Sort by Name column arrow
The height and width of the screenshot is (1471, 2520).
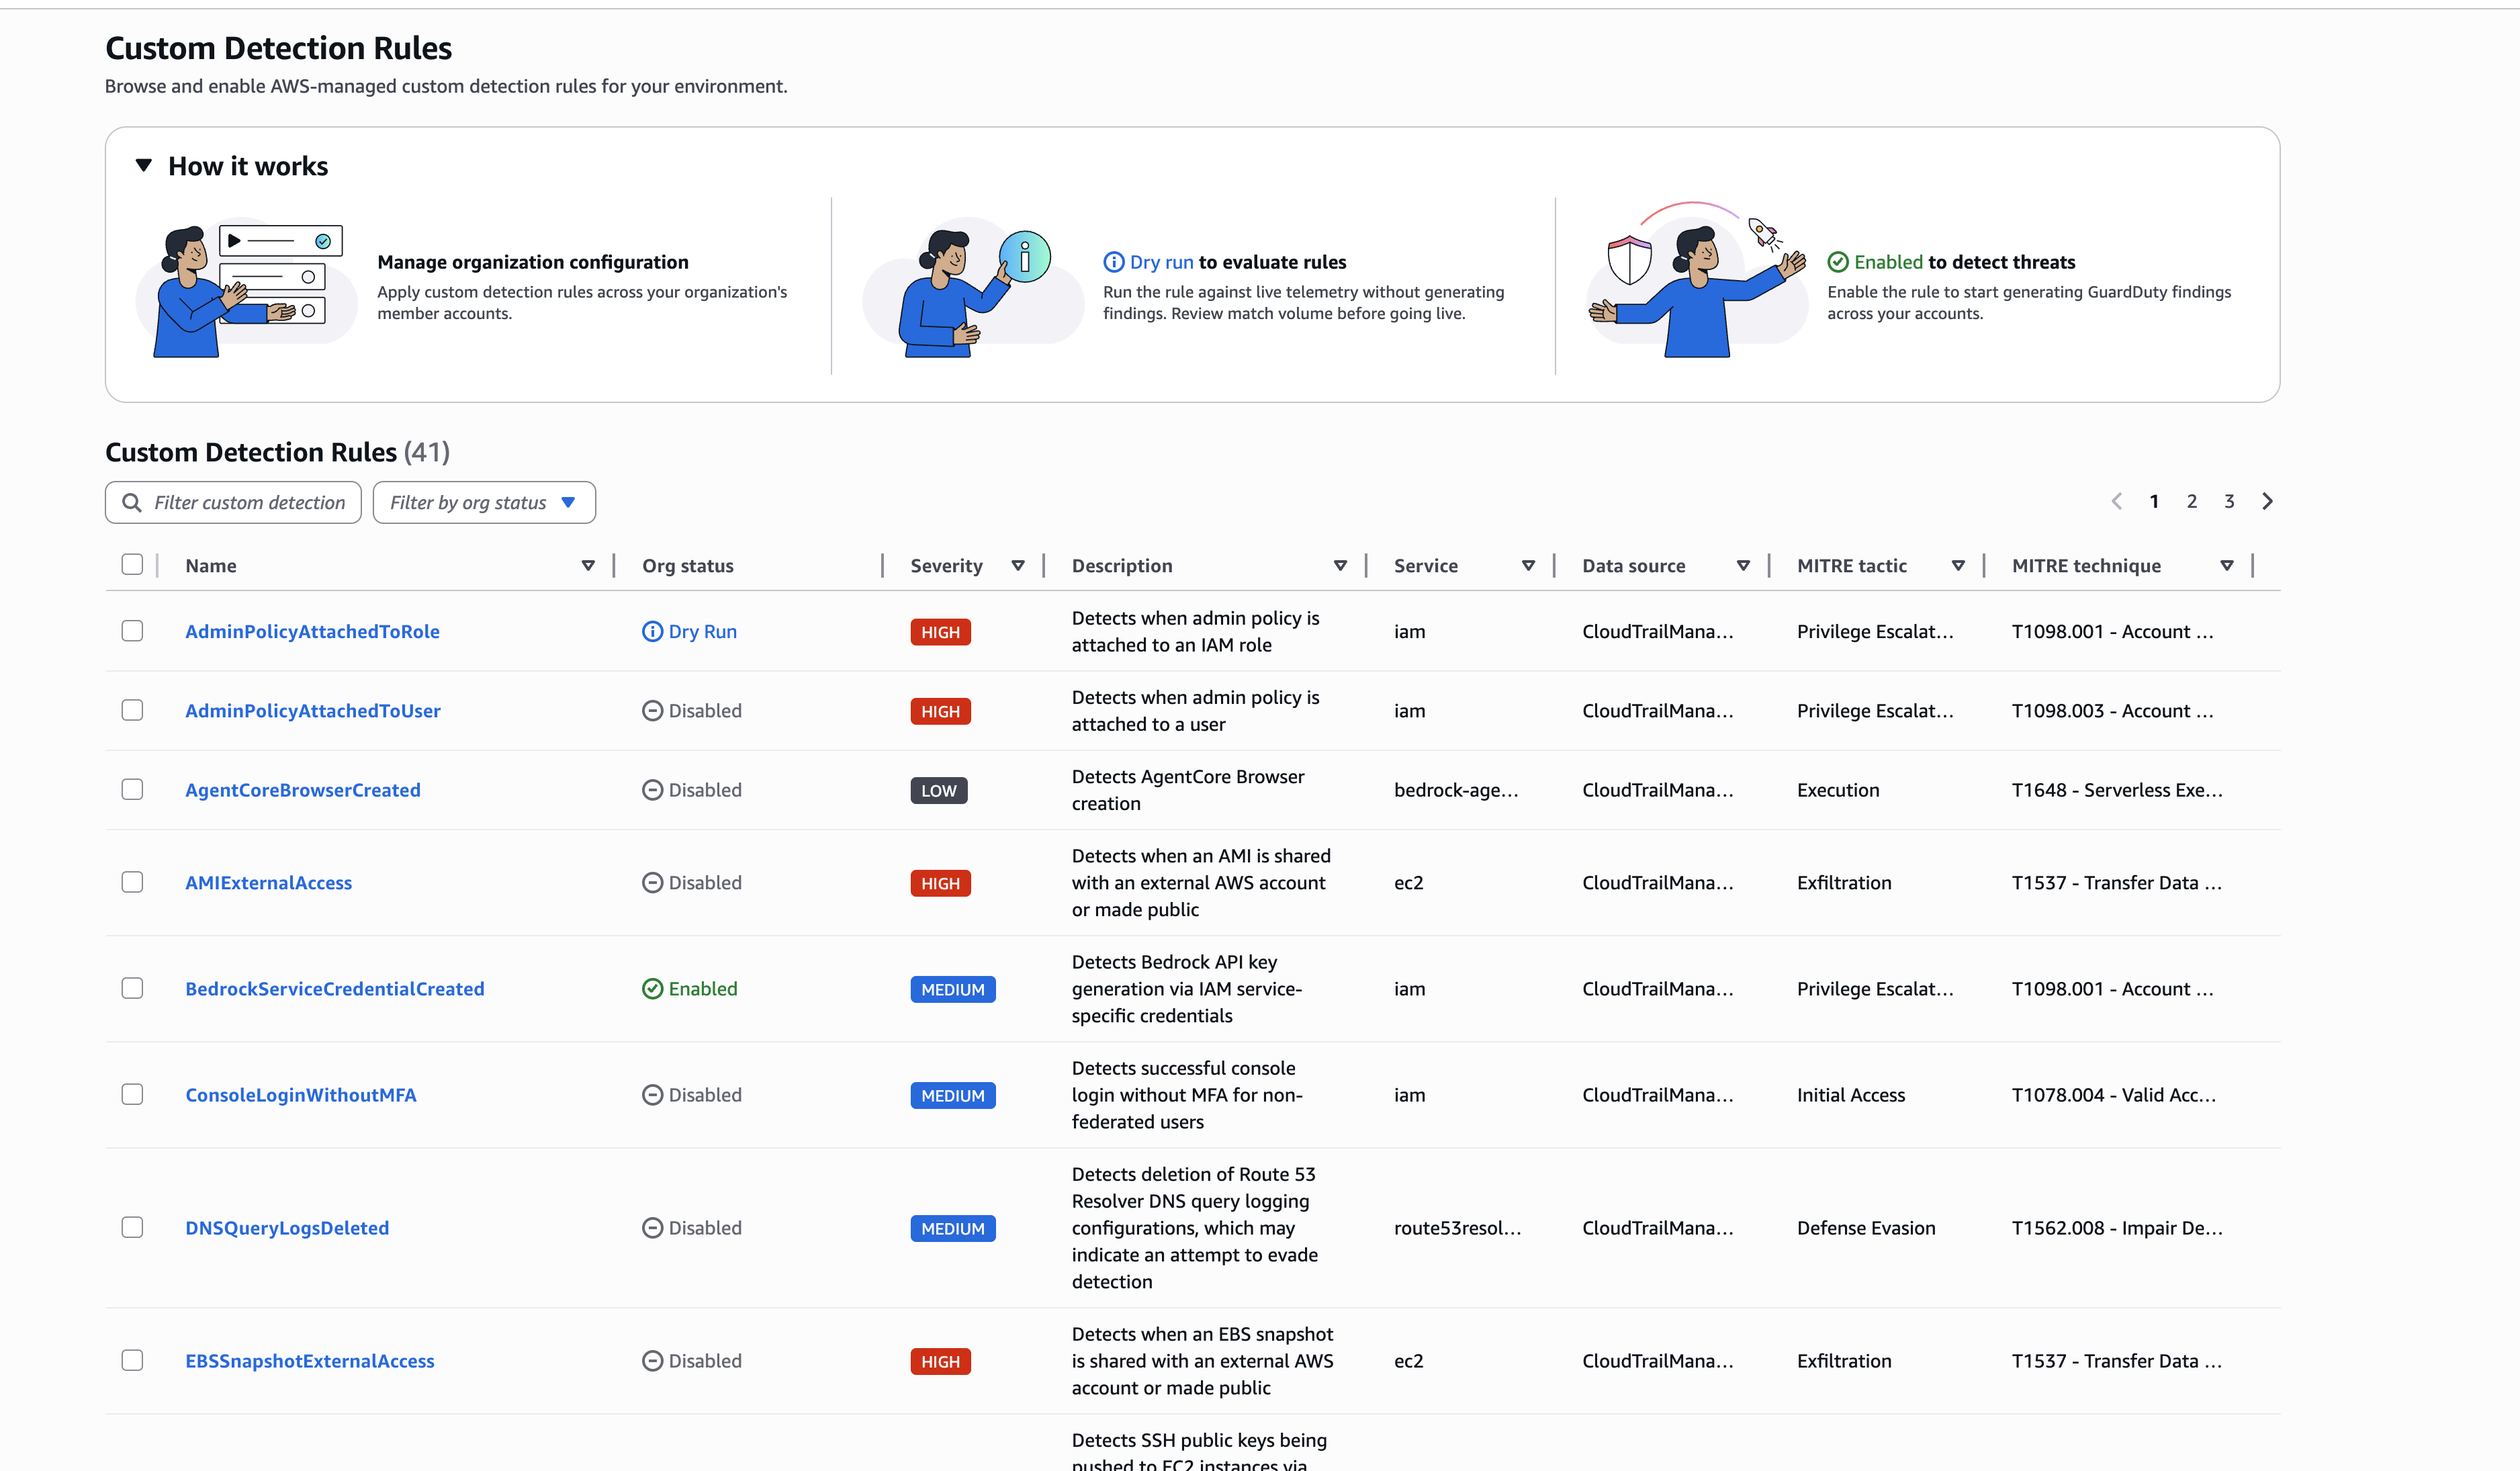click(588, 566)
